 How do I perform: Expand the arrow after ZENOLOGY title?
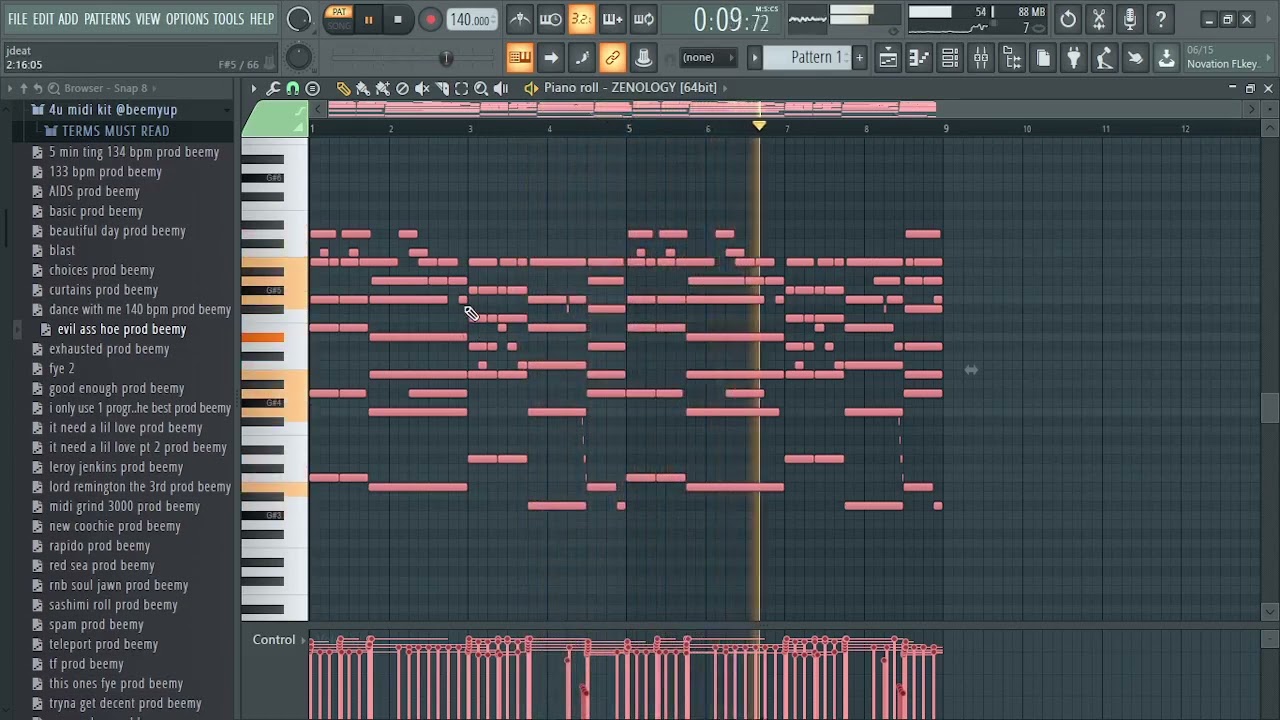[725, 88]
